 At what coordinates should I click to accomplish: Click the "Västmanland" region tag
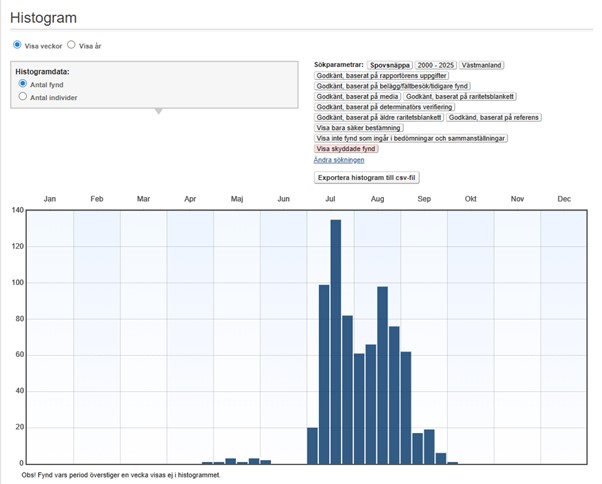point(482,65)
